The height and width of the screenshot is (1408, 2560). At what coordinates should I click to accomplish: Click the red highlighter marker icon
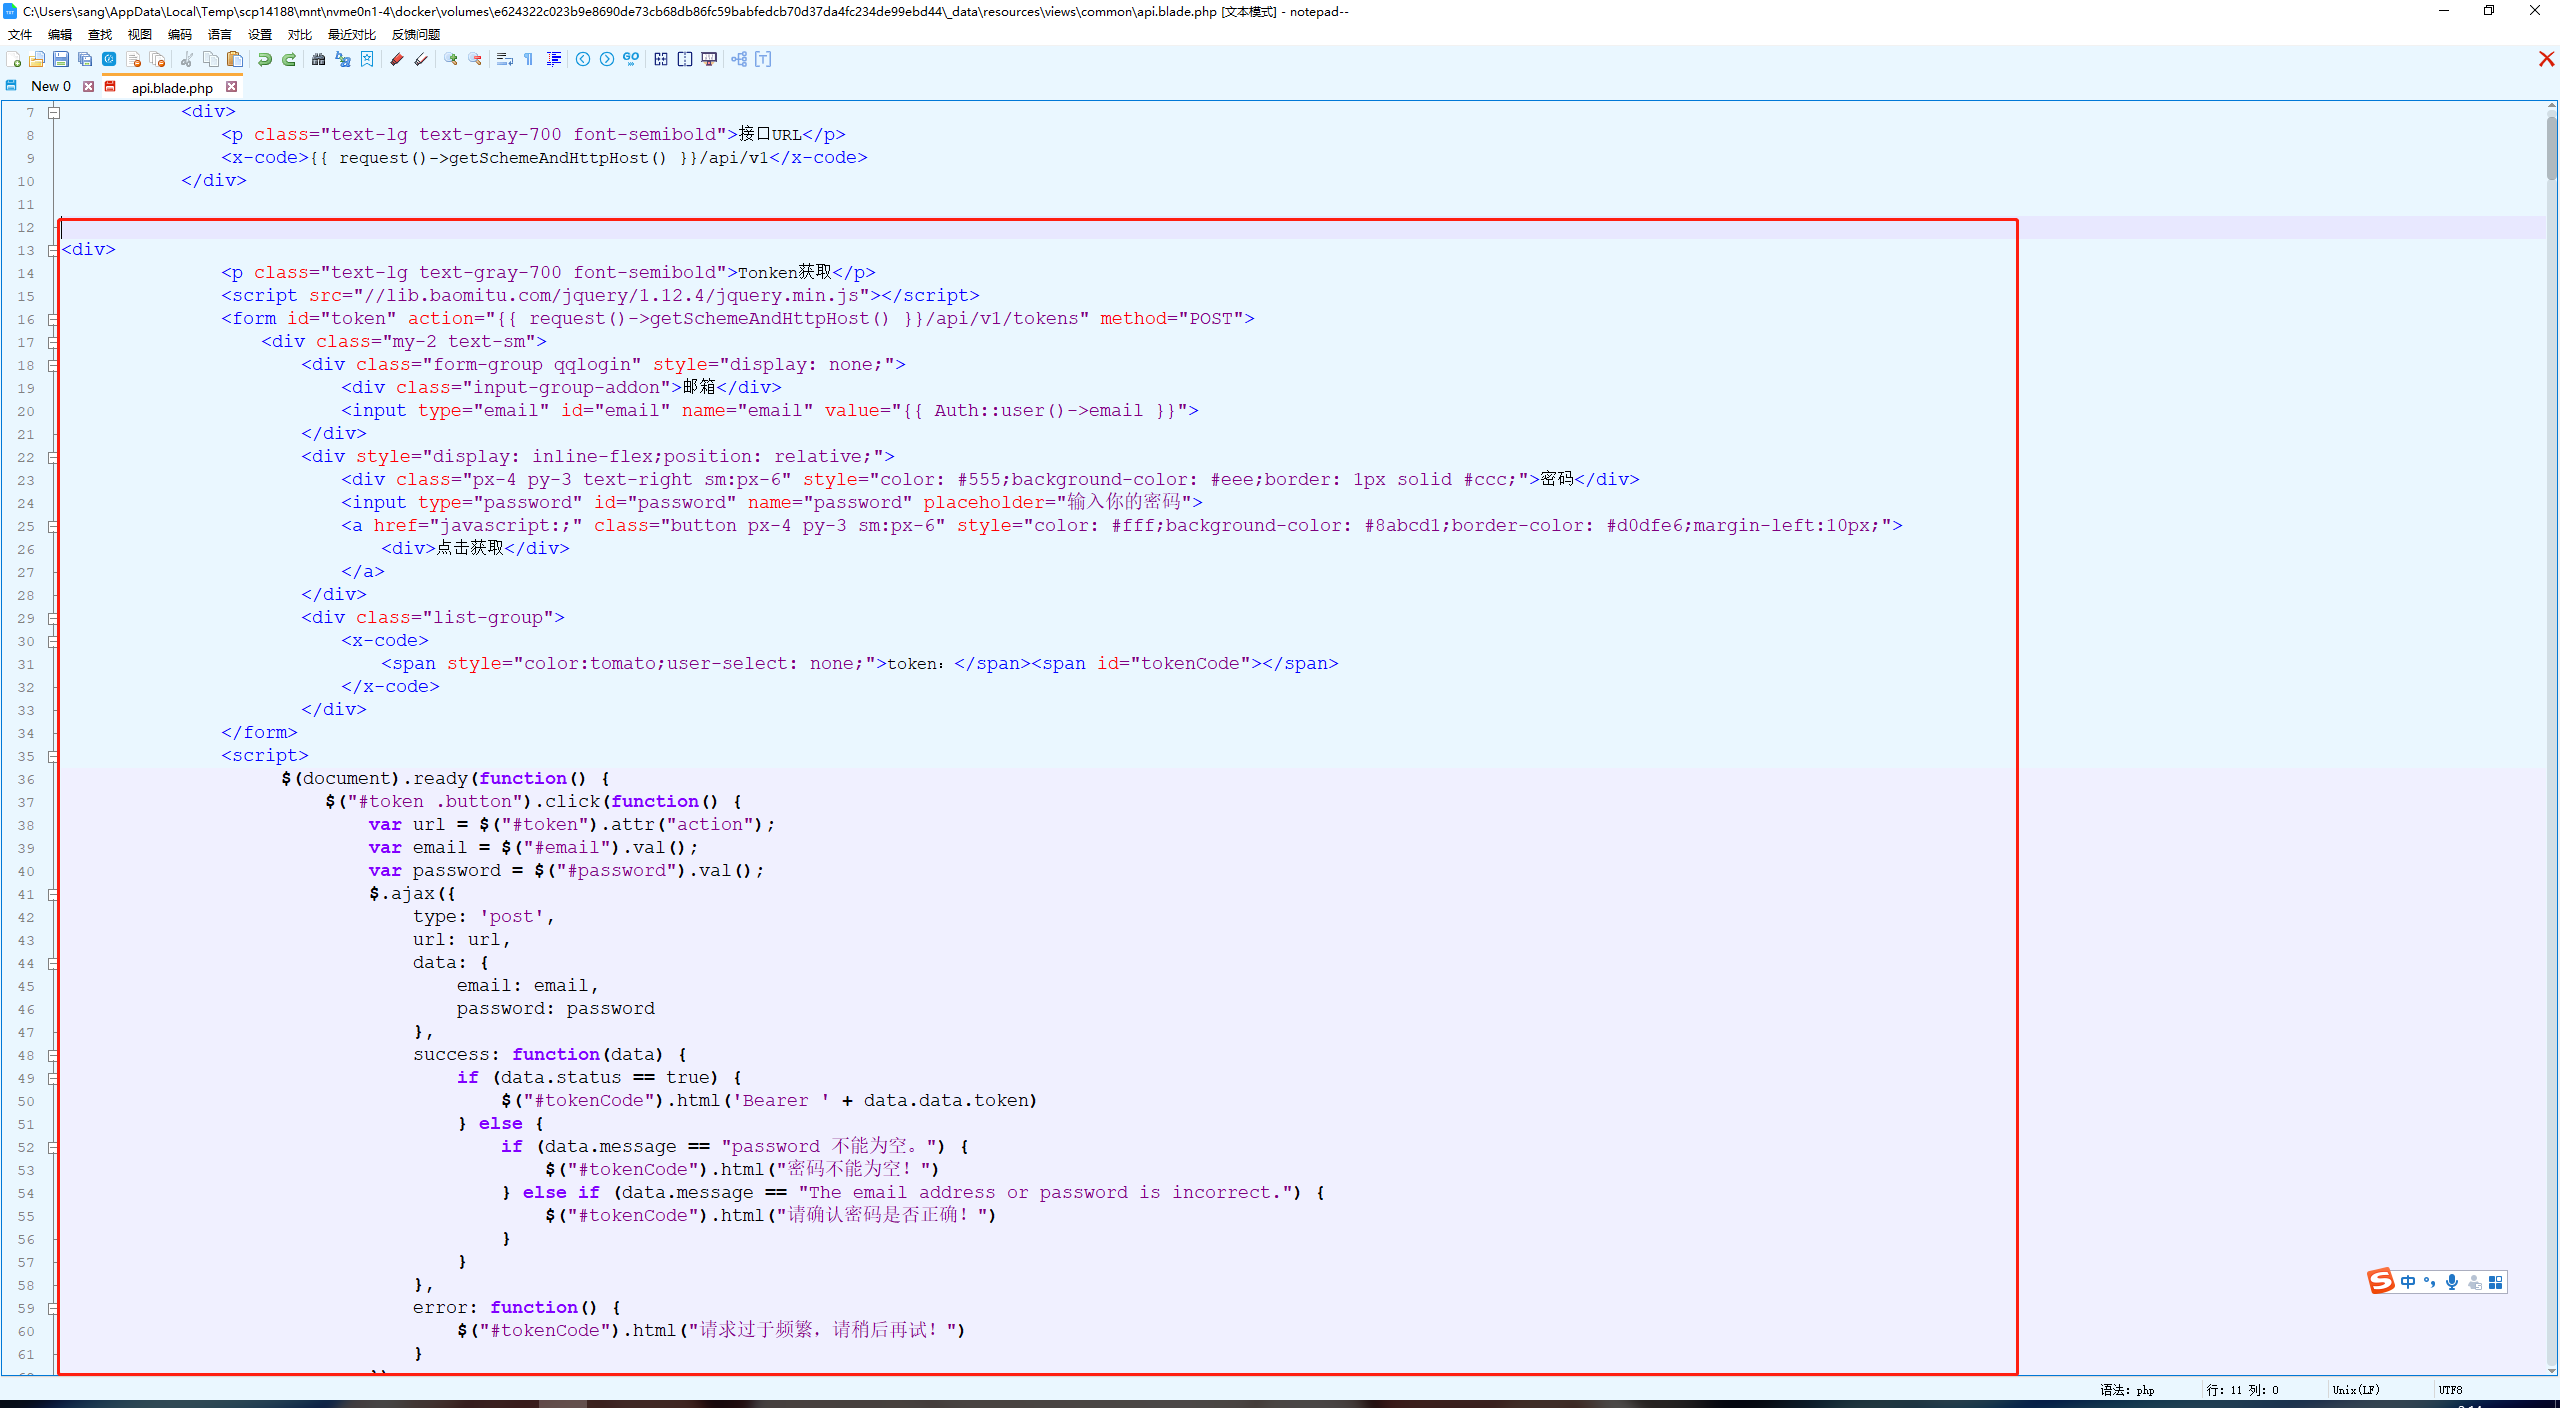[397, 60]
